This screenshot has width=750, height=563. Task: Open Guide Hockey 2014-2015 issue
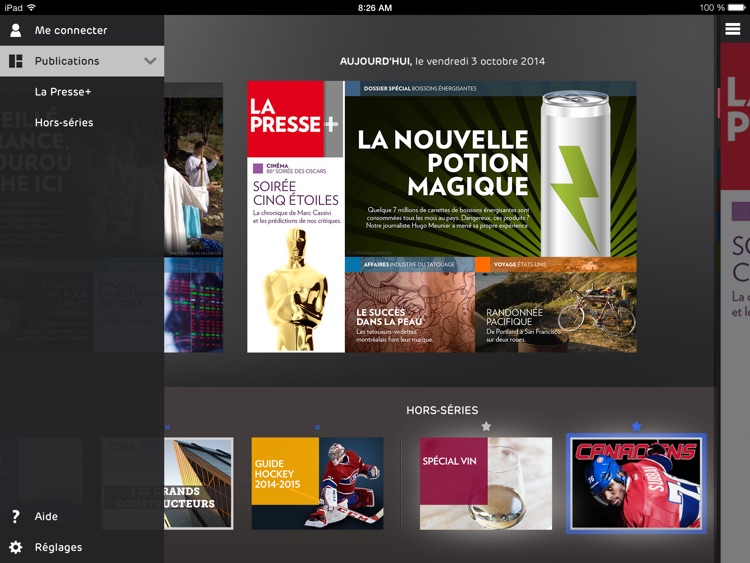click(x=318, y=483)
